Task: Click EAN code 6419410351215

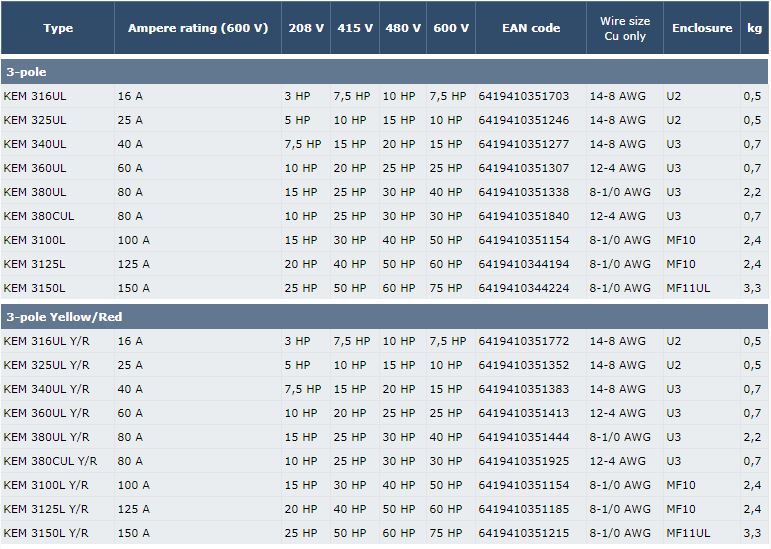Action: pyautogui.click(x=524, y=533)
